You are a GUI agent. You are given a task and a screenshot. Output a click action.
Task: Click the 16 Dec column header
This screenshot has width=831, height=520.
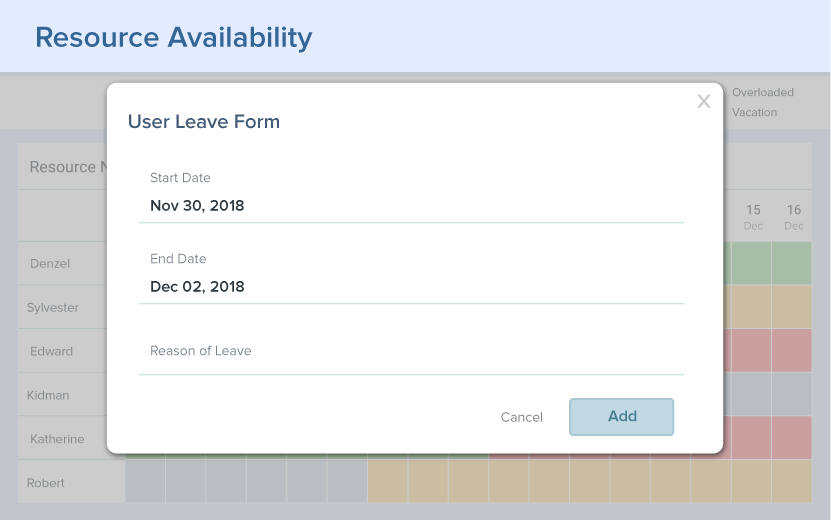[x=793, y=216]
